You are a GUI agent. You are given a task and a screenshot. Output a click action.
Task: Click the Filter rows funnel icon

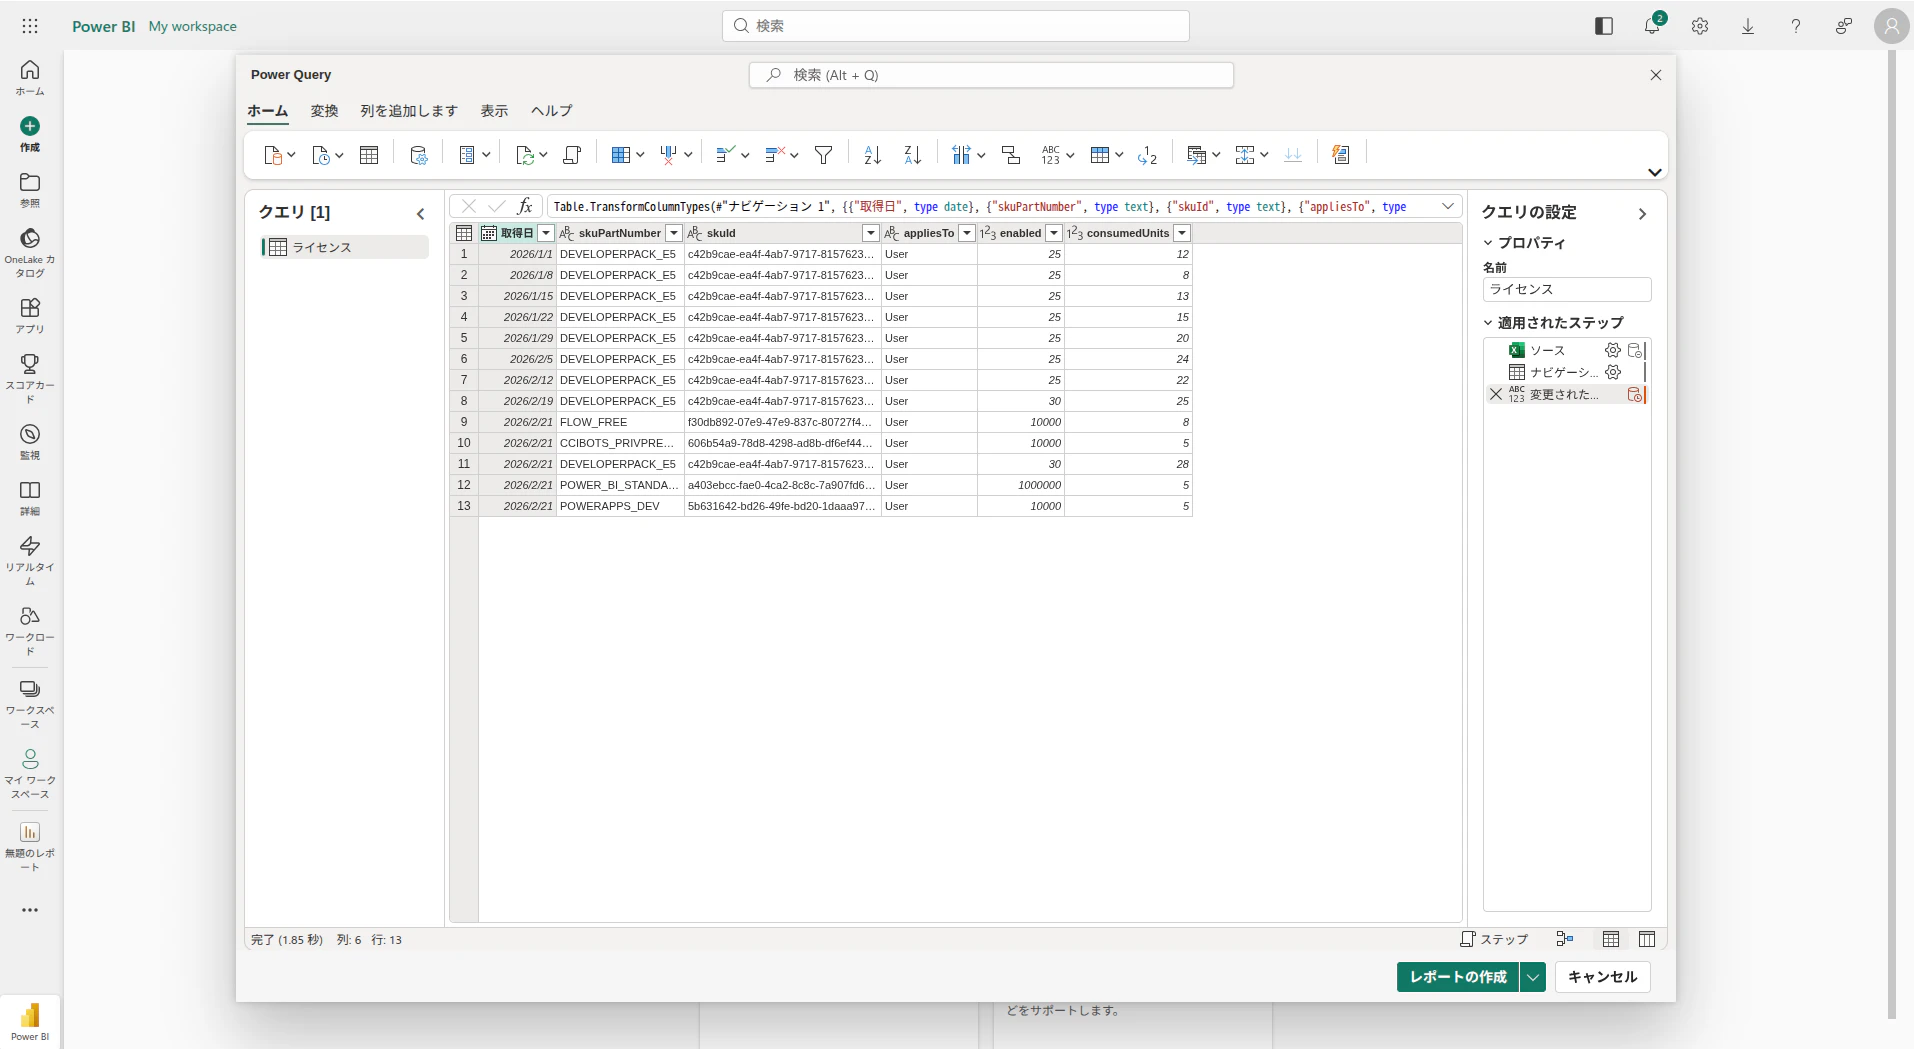click(824, 155)
